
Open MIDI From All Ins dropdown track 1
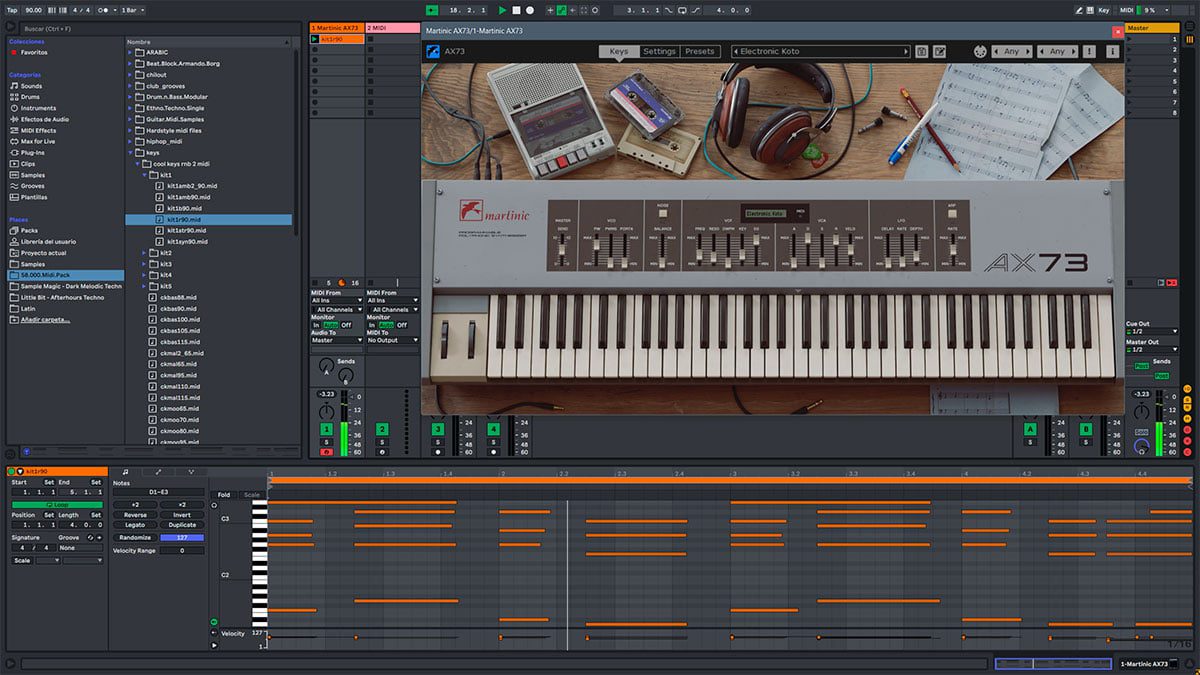[336, 300]
